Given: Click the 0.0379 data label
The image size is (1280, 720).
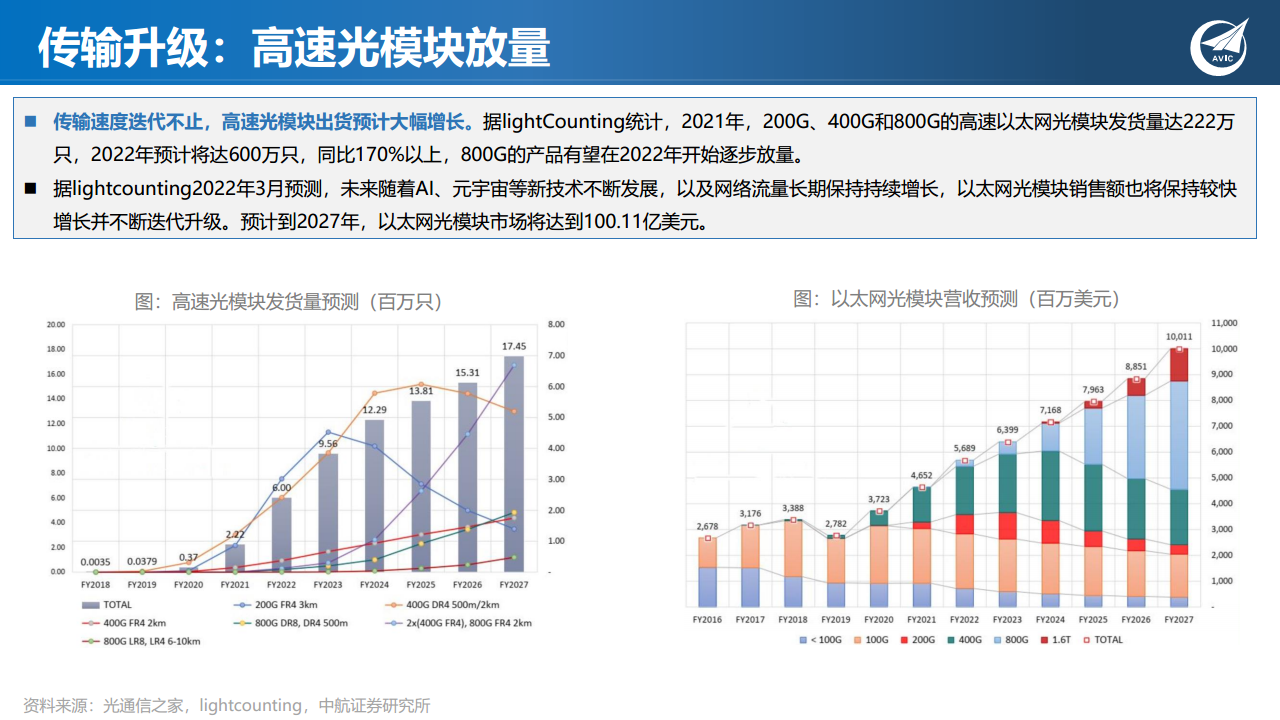Looking at the screenshot, I should coord(142,562).
